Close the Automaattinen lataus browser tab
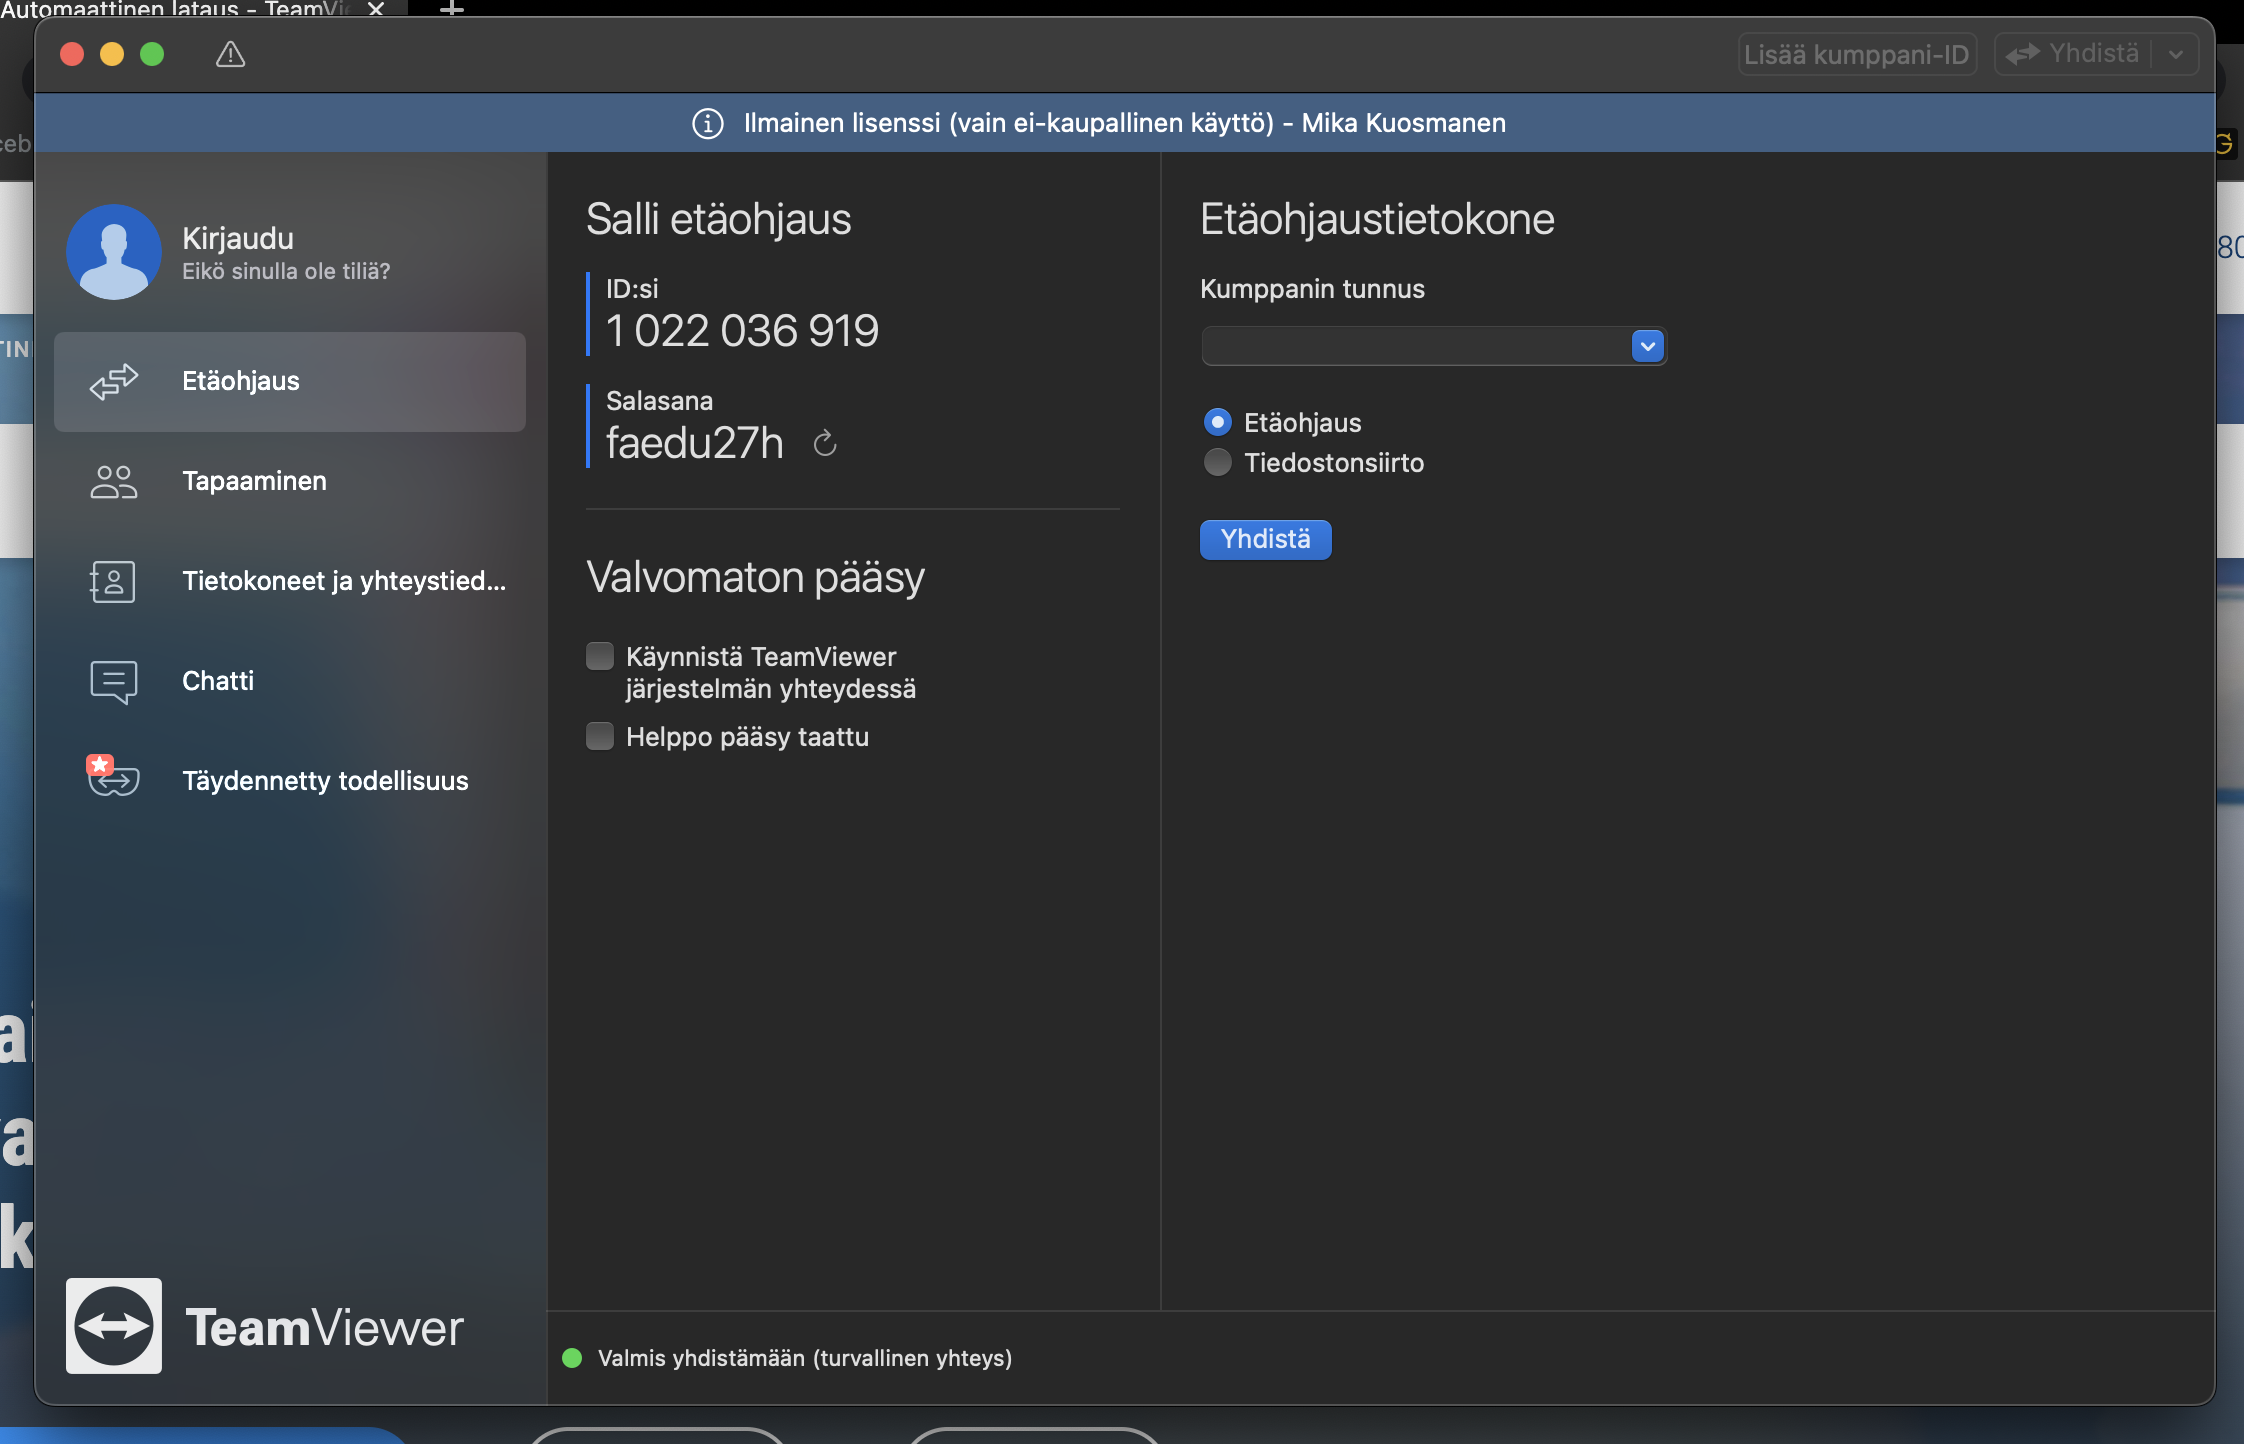Viewport: 2244px width, 1444px height. click(x=376, y=9)
